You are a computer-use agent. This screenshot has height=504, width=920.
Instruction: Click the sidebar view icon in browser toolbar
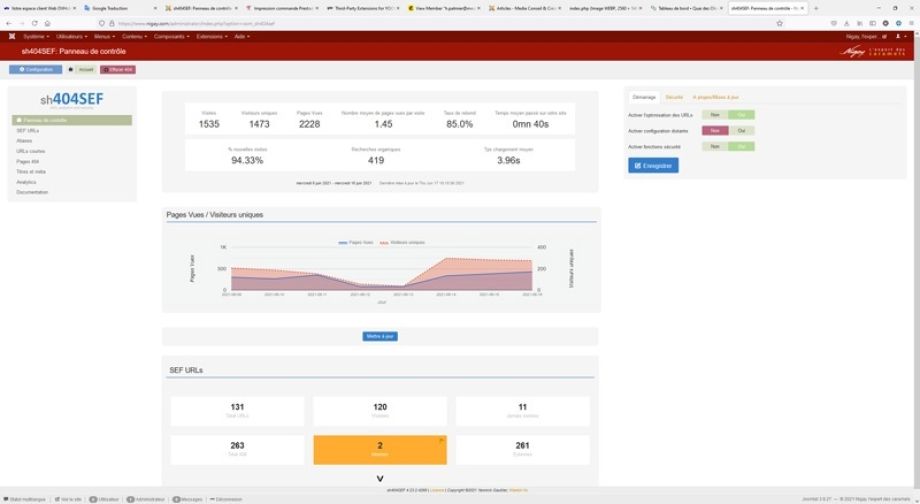point(872,23)
